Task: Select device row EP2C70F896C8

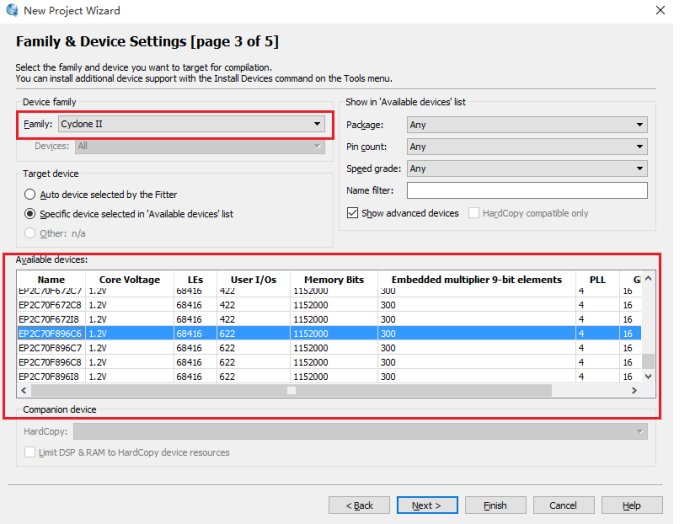Action: point(329,363)
